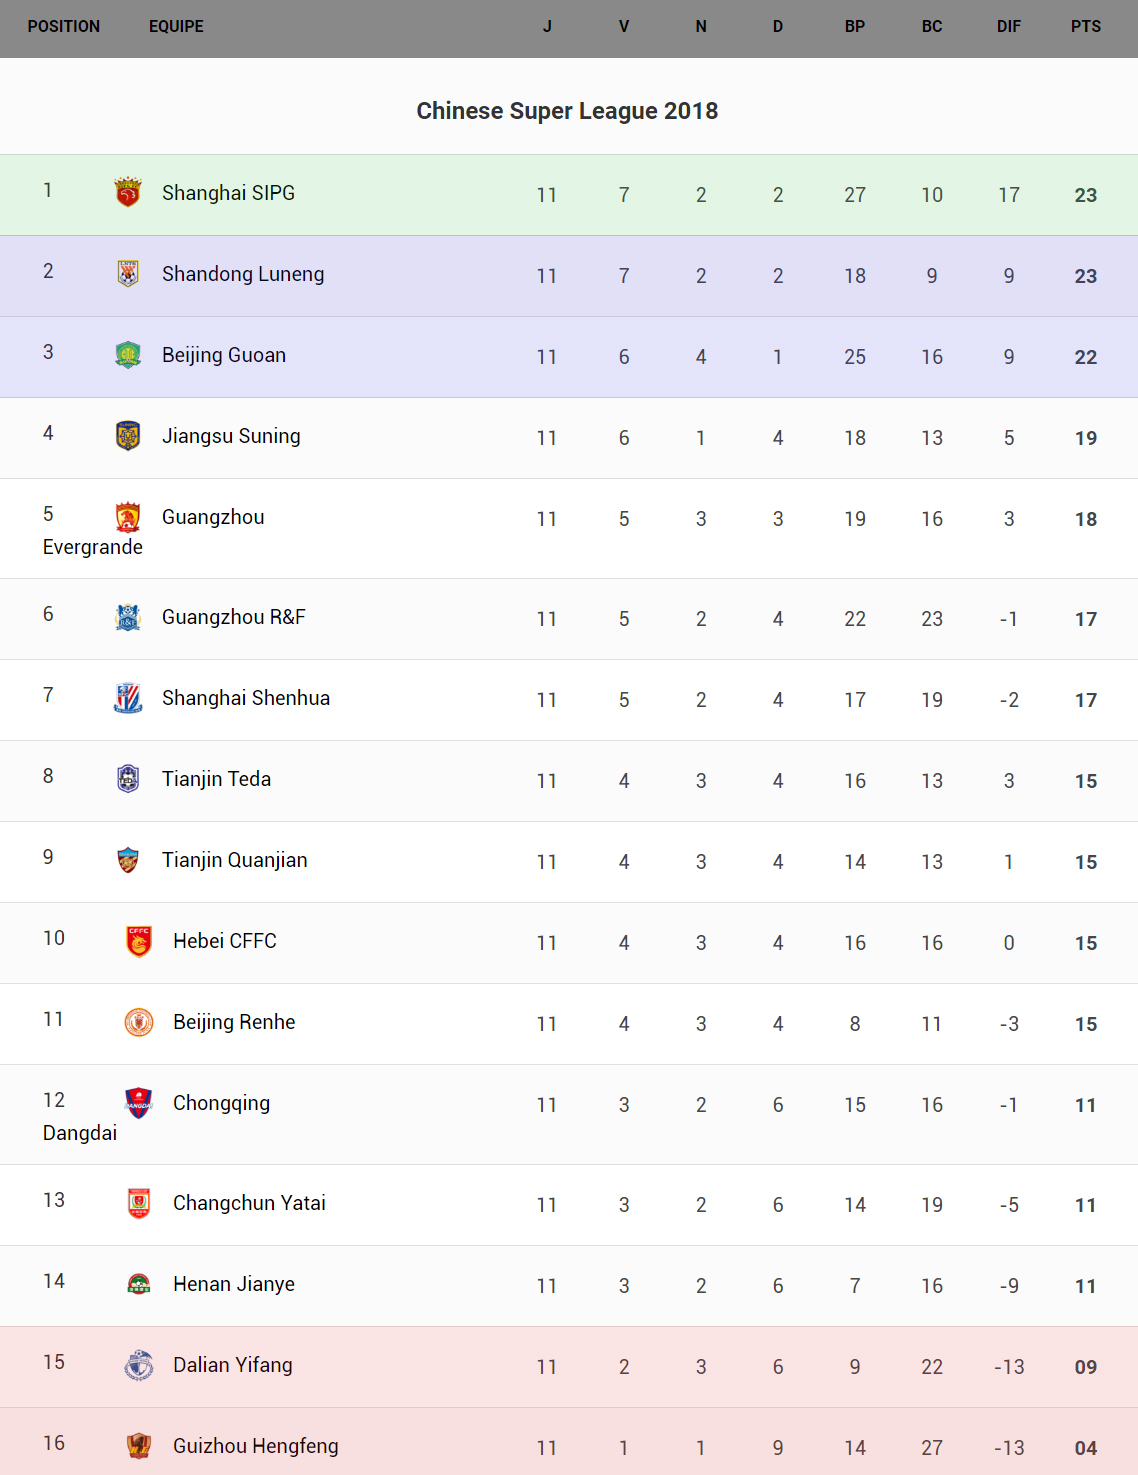This screenshot has width=1138, height=1475.
Task: Click the Shanghai SIPG club crest
Action: coord(128,192)
